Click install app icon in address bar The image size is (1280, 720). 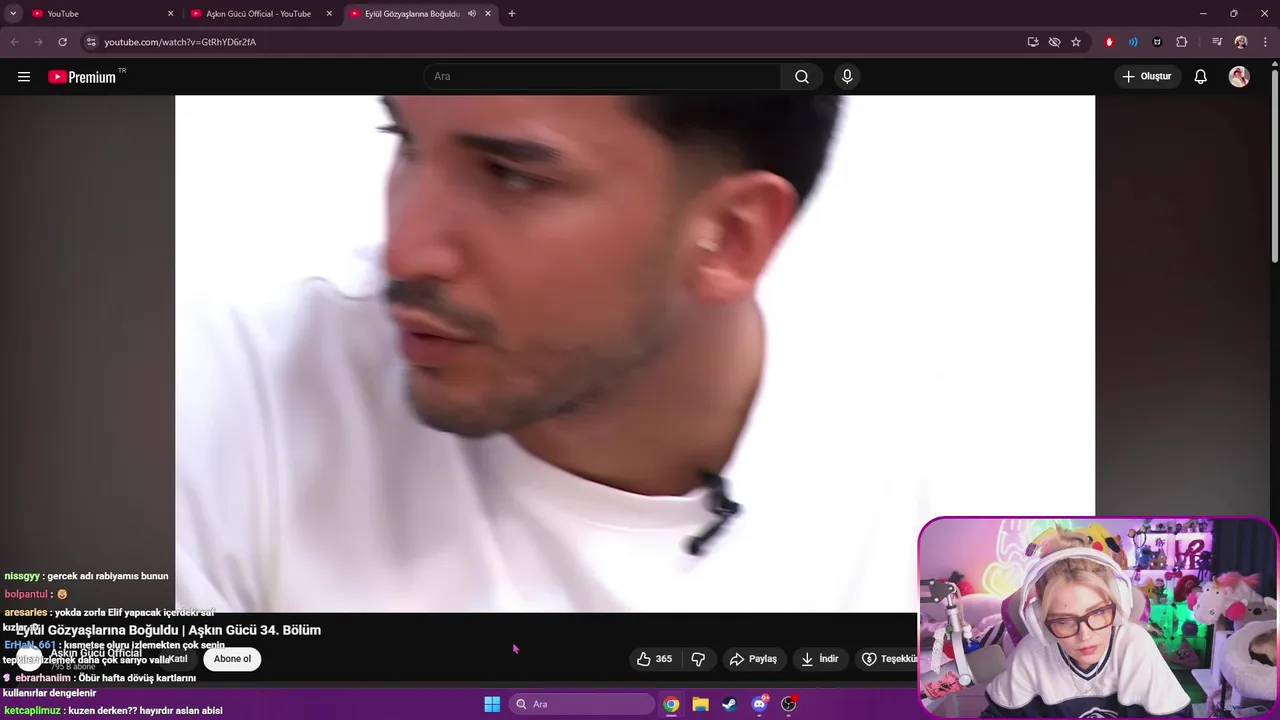1033,42
